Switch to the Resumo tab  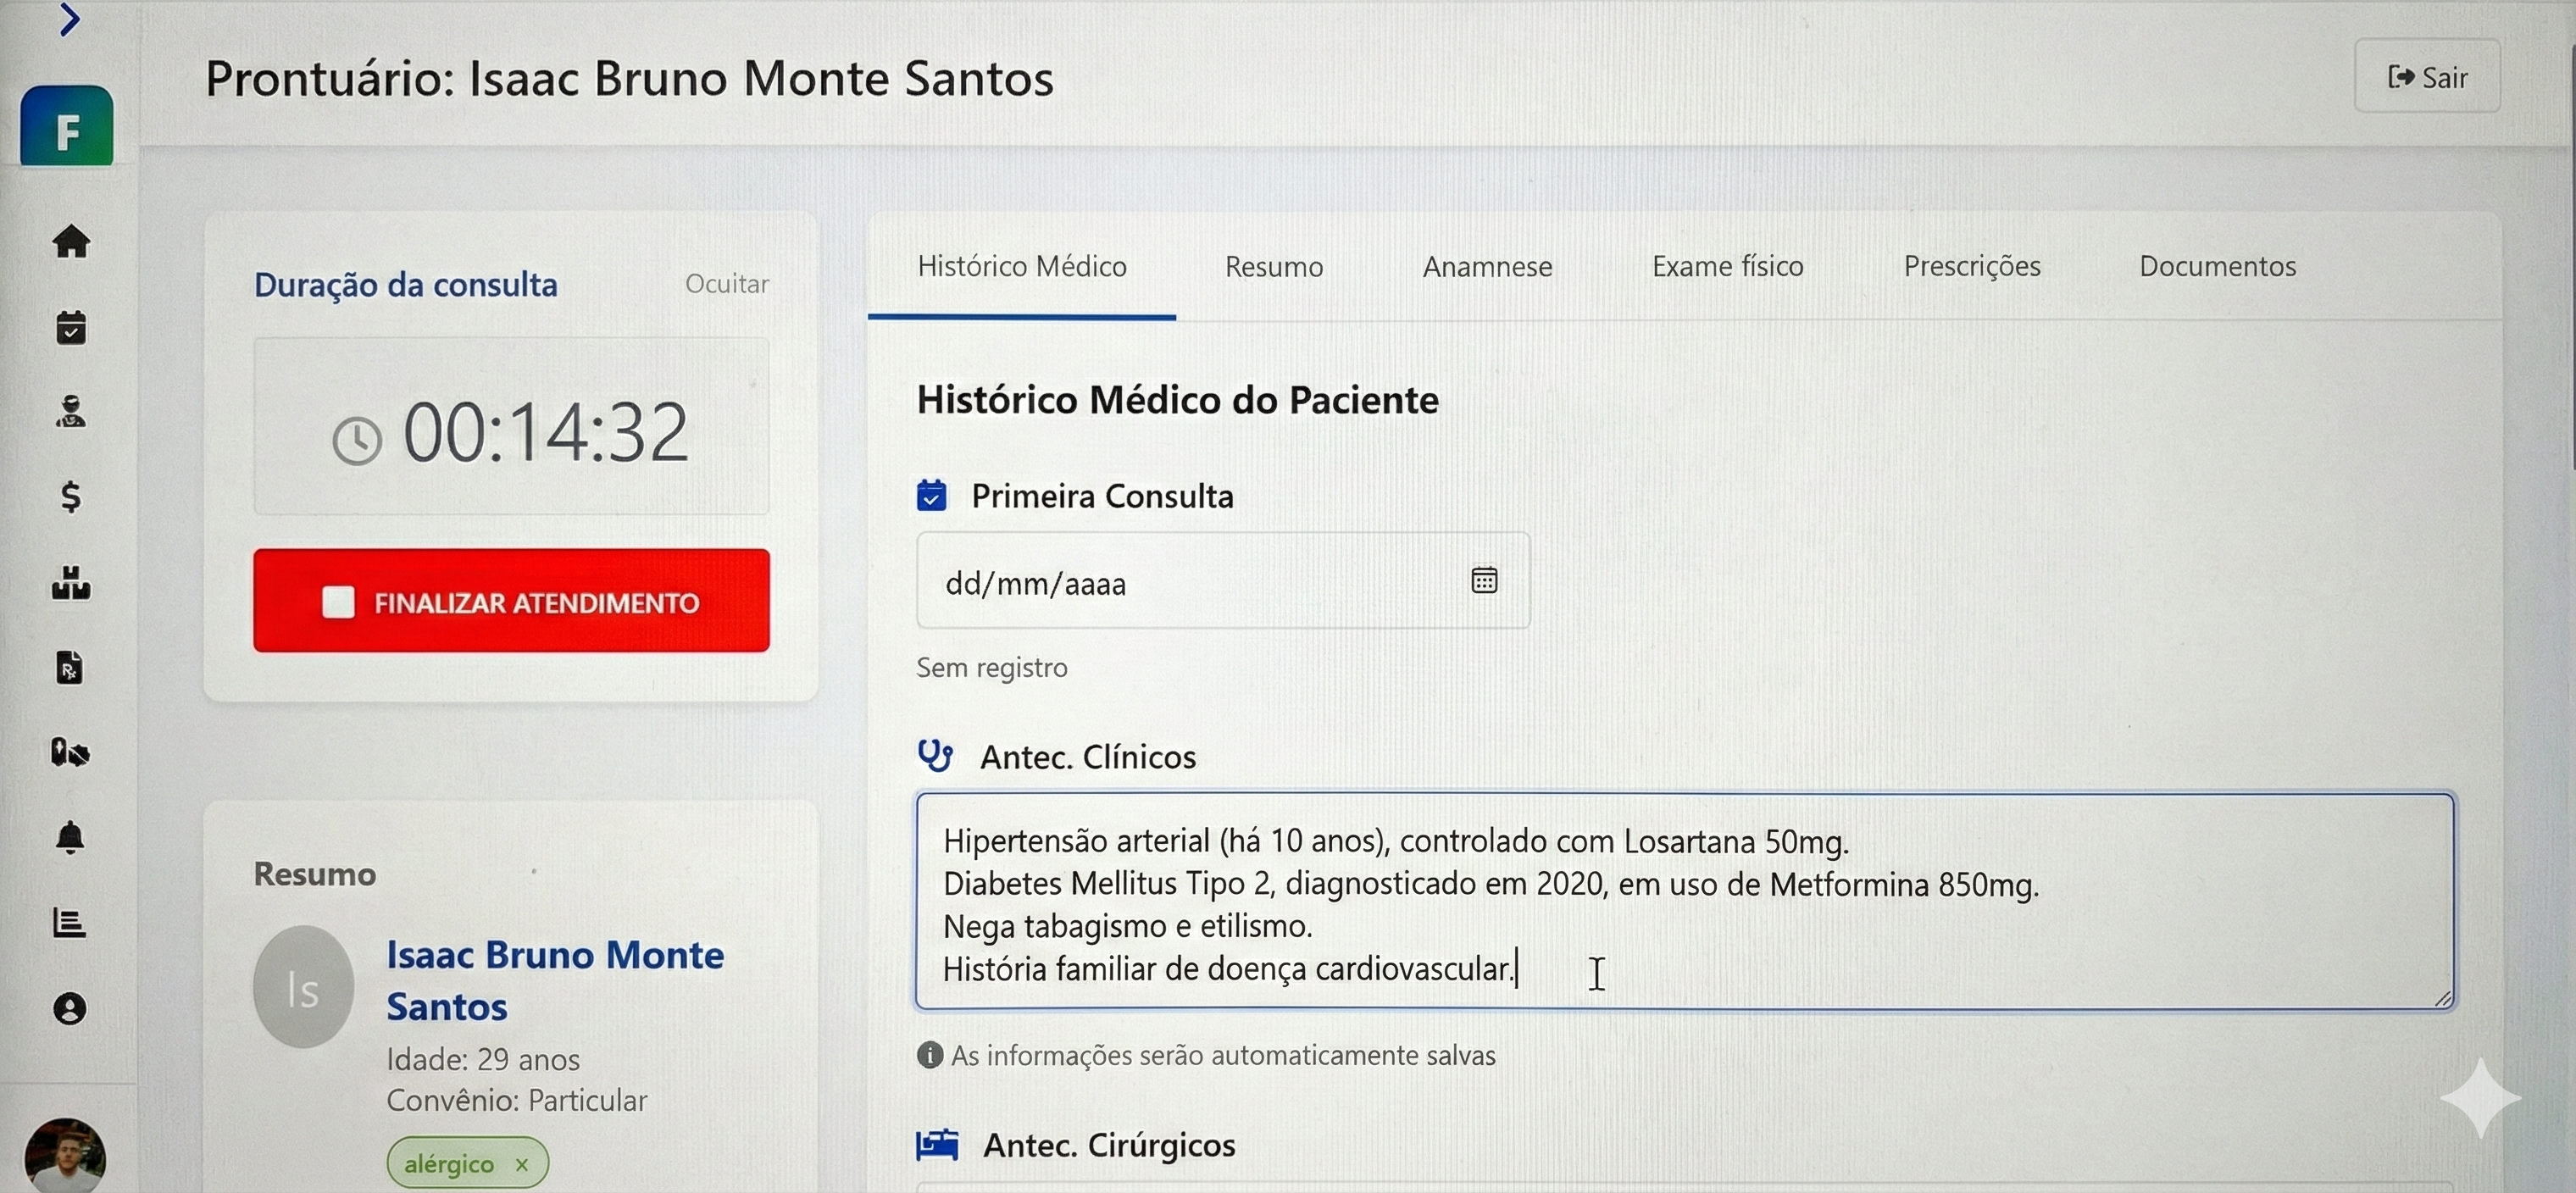click(1273, 266)
